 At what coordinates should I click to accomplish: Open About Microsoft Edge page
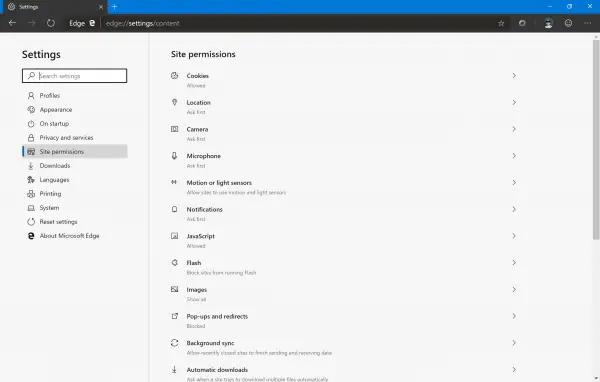tap(75, 236)
